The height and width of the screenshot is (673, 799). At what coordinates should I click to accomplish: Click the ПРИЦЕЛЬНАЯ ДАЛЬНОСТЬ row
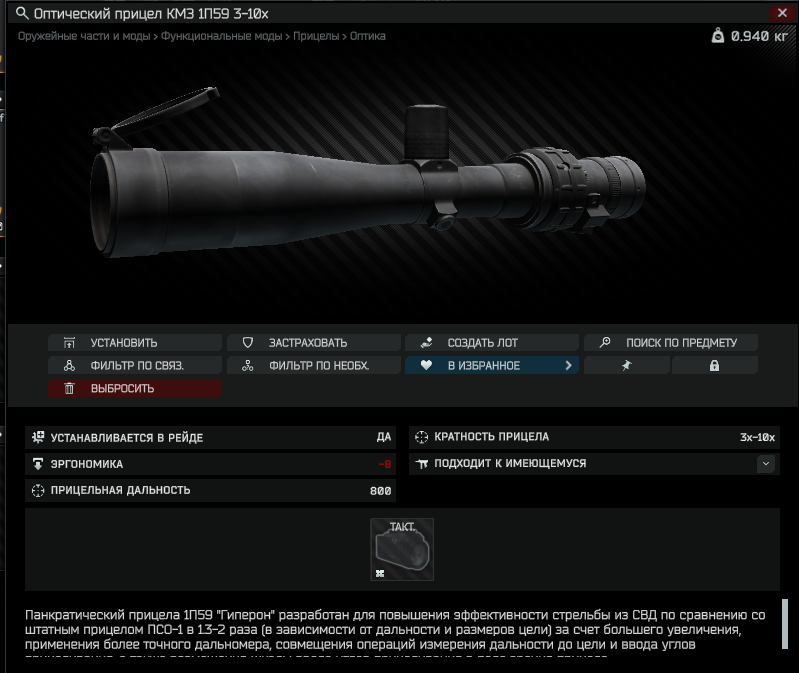click(210, 491)
